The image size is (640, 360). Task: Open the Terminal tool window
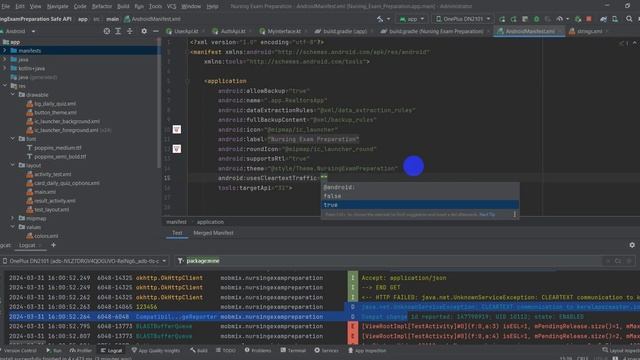coord(293,350)
